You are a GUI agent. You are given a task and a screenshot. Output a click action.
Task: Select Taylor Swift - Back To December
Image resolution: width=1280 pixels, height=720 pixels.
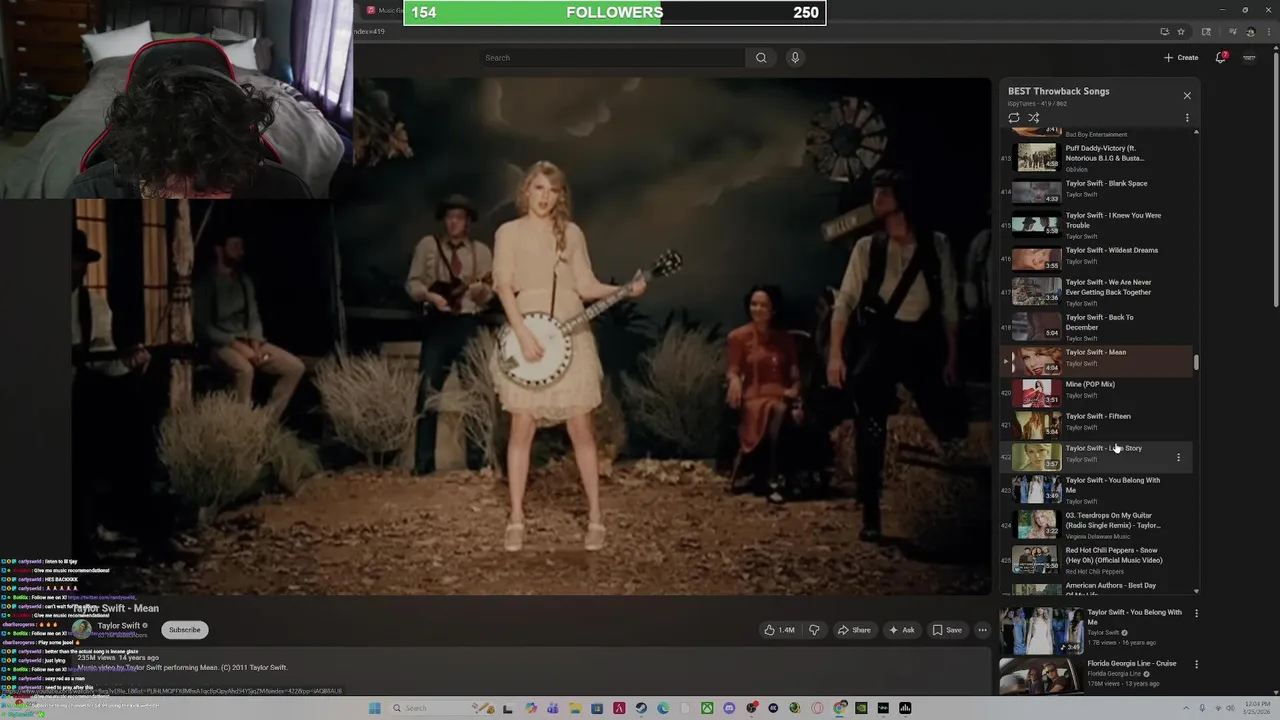pos(1097,326)
